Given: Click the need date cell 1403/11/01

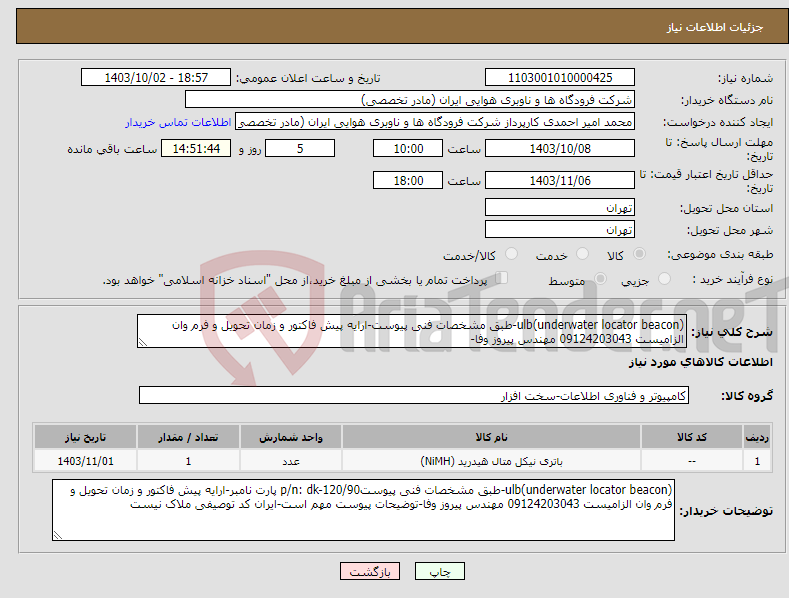Looking at the screenshot, I should (x=86, y=461).
